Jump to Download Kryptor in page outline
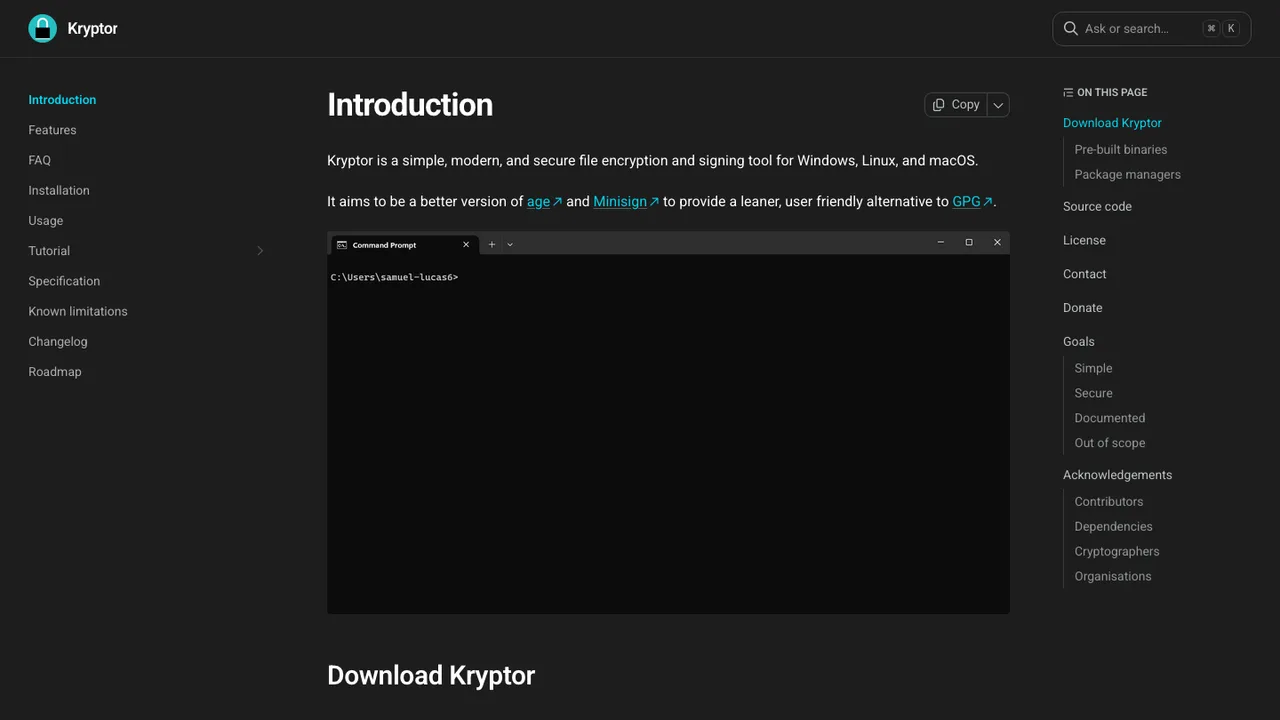Screen dimensions: 1280x720 coord(1112,123)
